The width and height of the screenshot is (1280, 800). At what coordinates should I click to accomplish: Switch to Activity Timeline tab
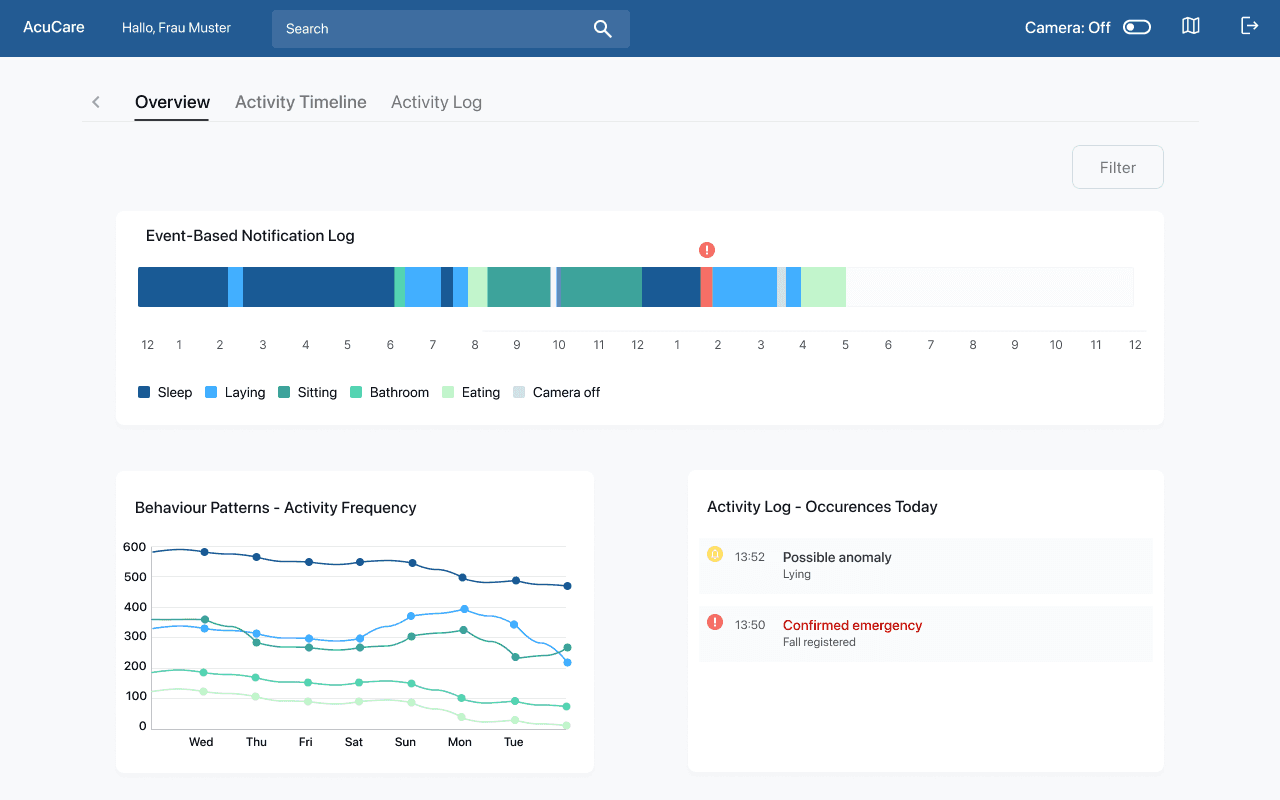pyautogui.click(x=301, y=102)
